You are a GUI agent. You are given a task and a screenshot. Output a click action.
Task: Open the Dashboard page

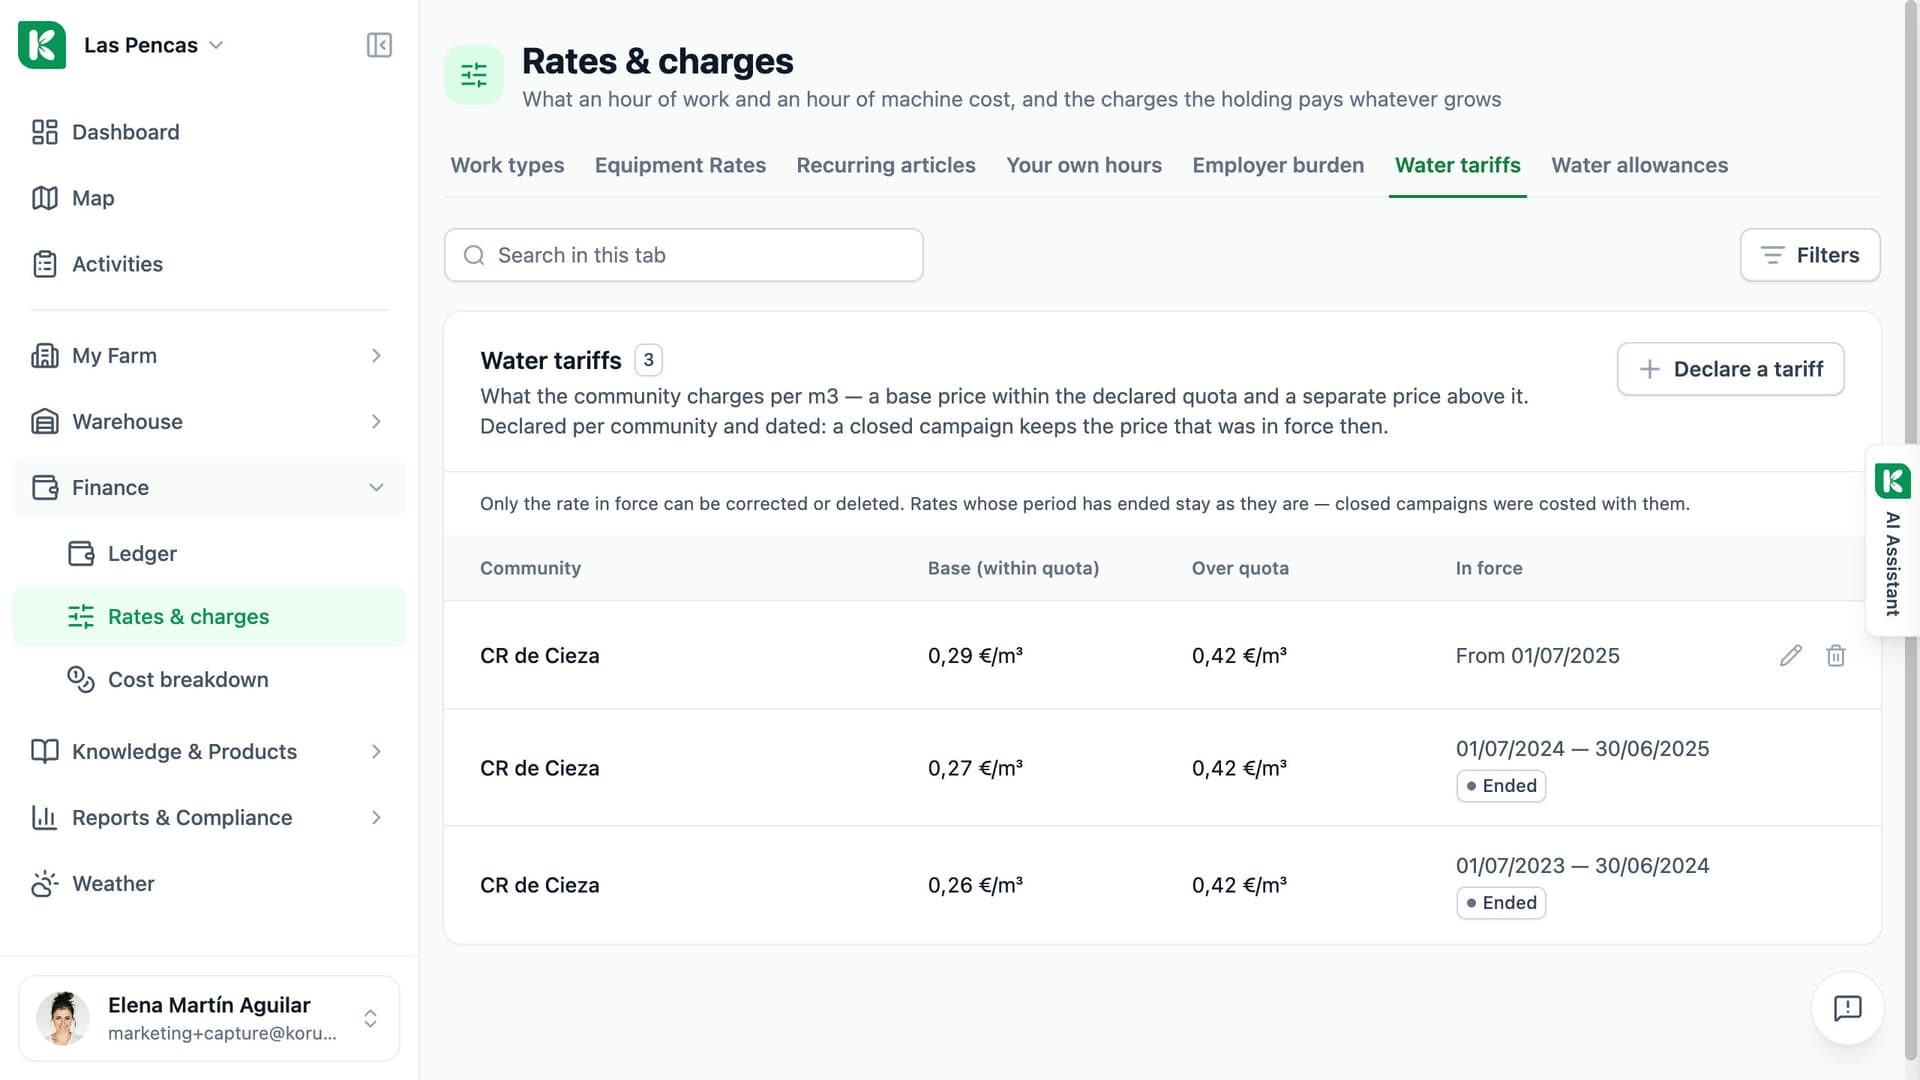(x=209, y=132)
